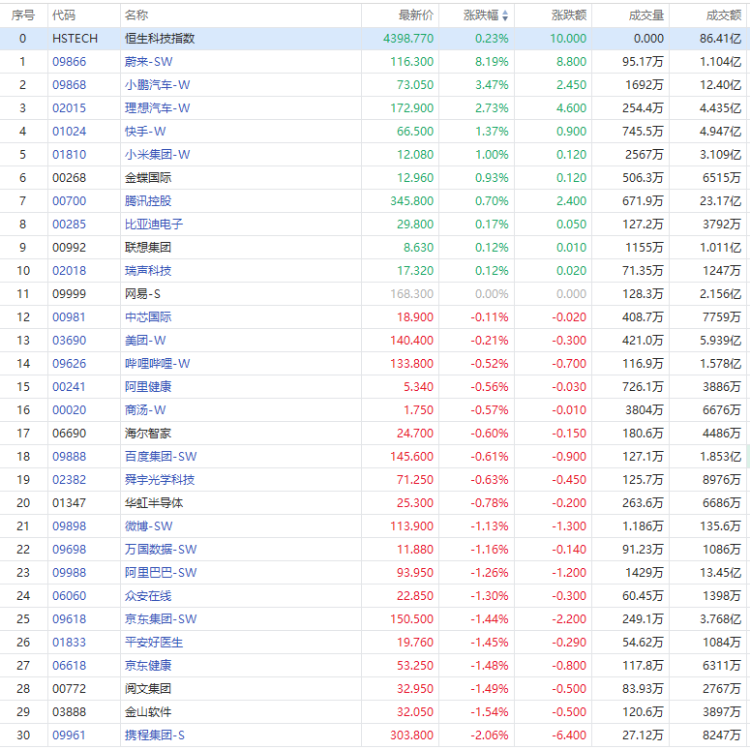Open stock code 09866 link
The image size is (750, 750).
point(69,62)
